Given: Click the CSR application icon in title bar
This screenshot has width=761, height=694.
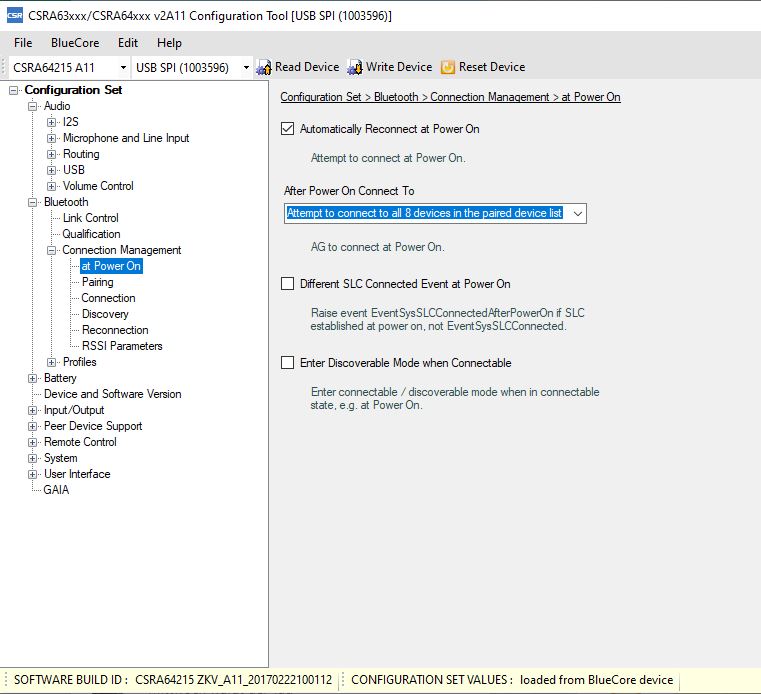Looking at the screenshot, I should tap(14, 15).
